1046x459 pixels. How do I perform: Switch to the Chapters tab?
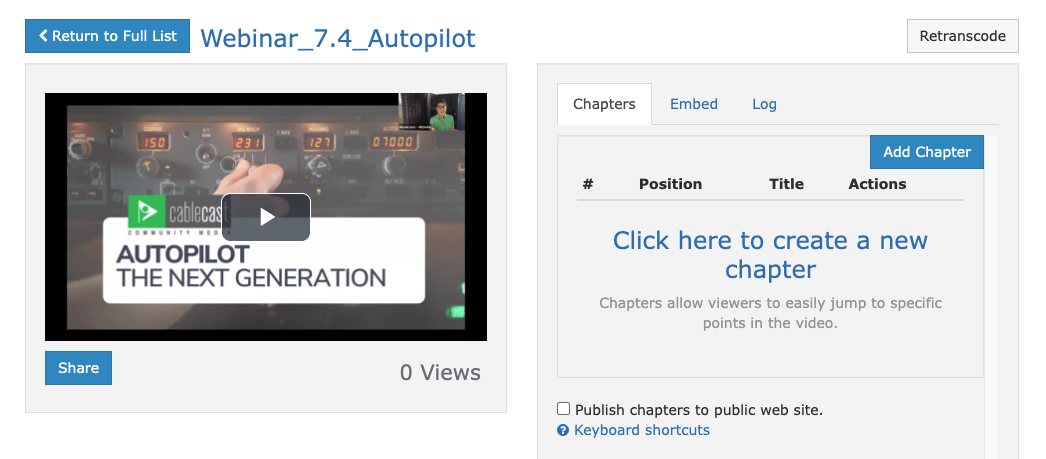coord(604,104)
